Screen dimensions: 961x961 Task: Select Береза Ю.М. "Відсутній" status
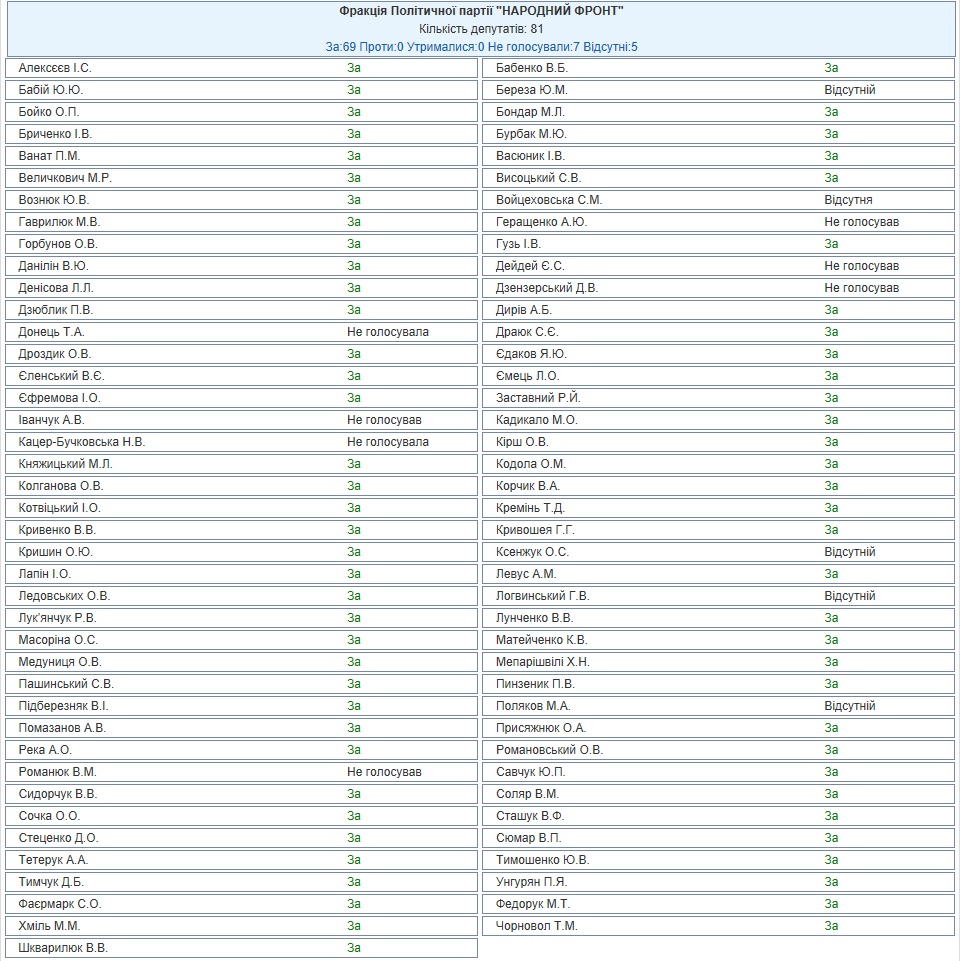849,90
